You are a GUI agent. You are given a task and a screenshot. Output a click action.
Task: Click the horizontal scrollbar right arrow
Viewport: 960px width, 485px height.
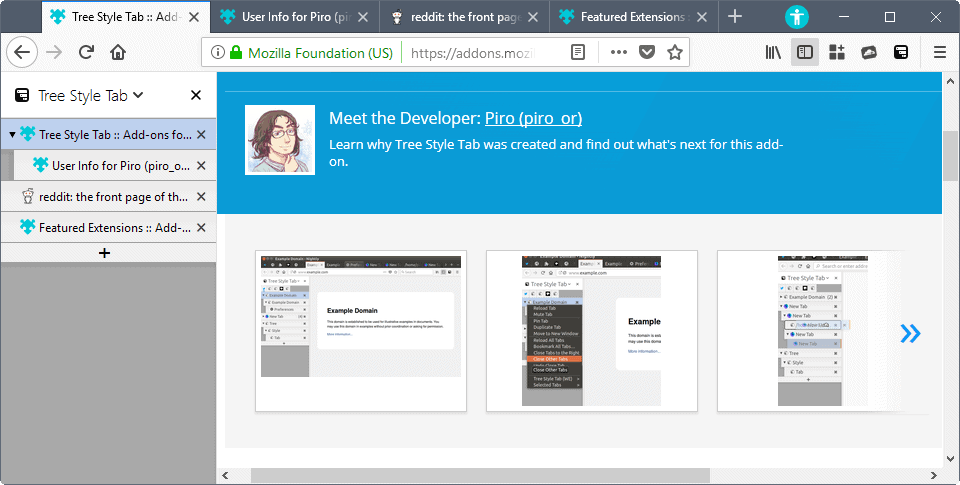[x=934, y=475]
